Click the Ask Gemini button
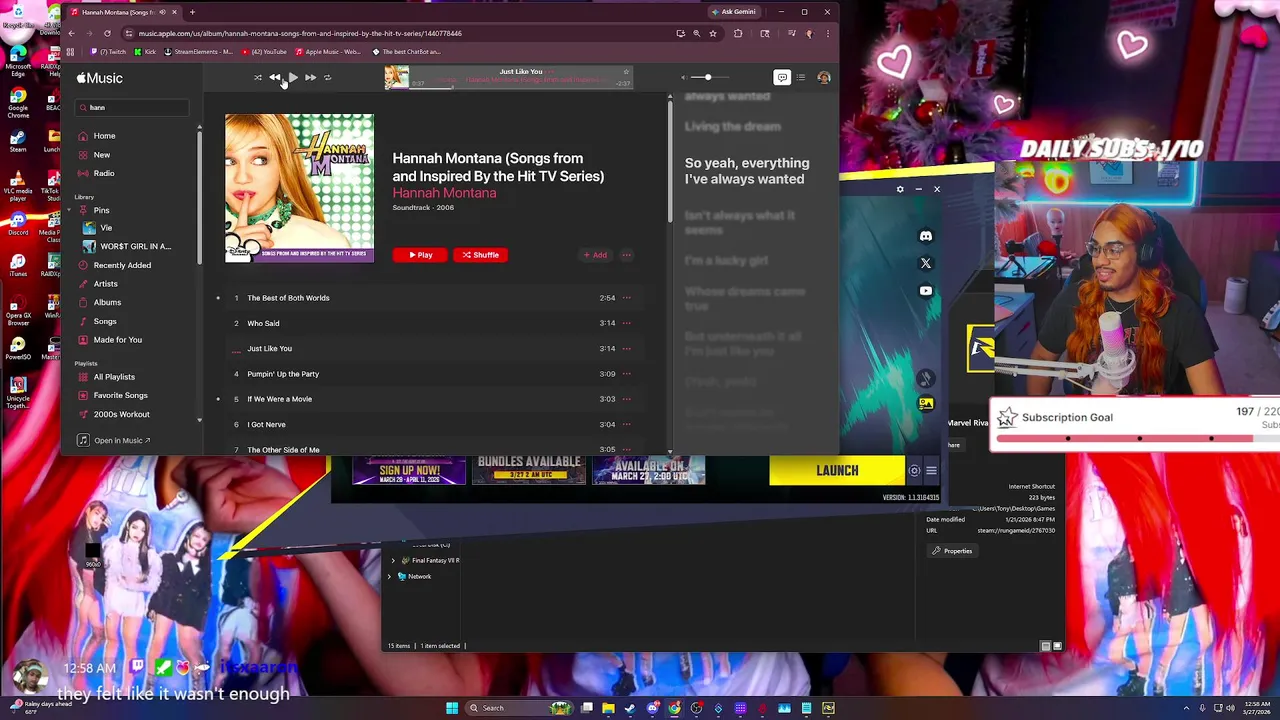The image size is (1280, 720). 733,12
